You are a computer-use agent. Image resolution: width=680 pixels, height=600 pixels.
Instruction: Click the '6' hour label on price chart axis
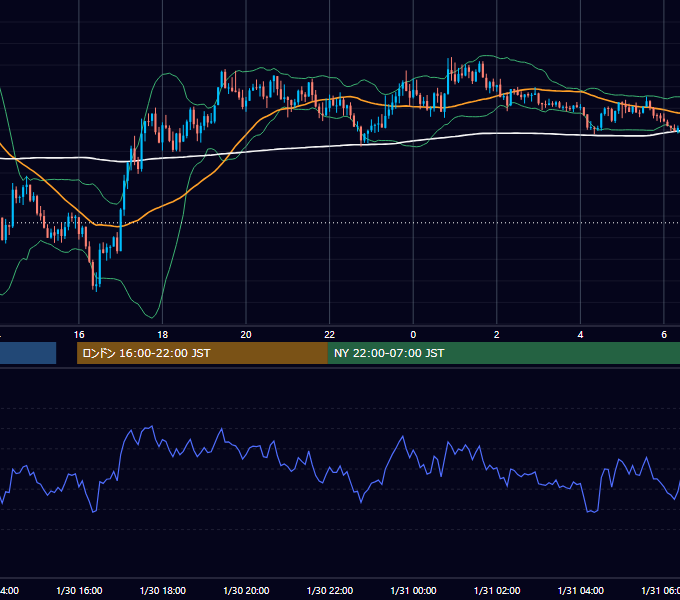coord(664,335)
